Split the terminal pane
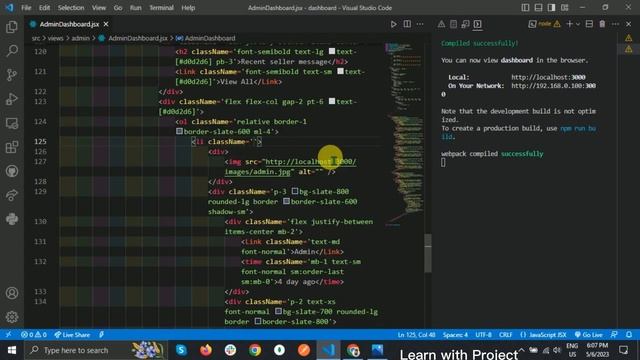640x360 pixels. tap(589, 24)
